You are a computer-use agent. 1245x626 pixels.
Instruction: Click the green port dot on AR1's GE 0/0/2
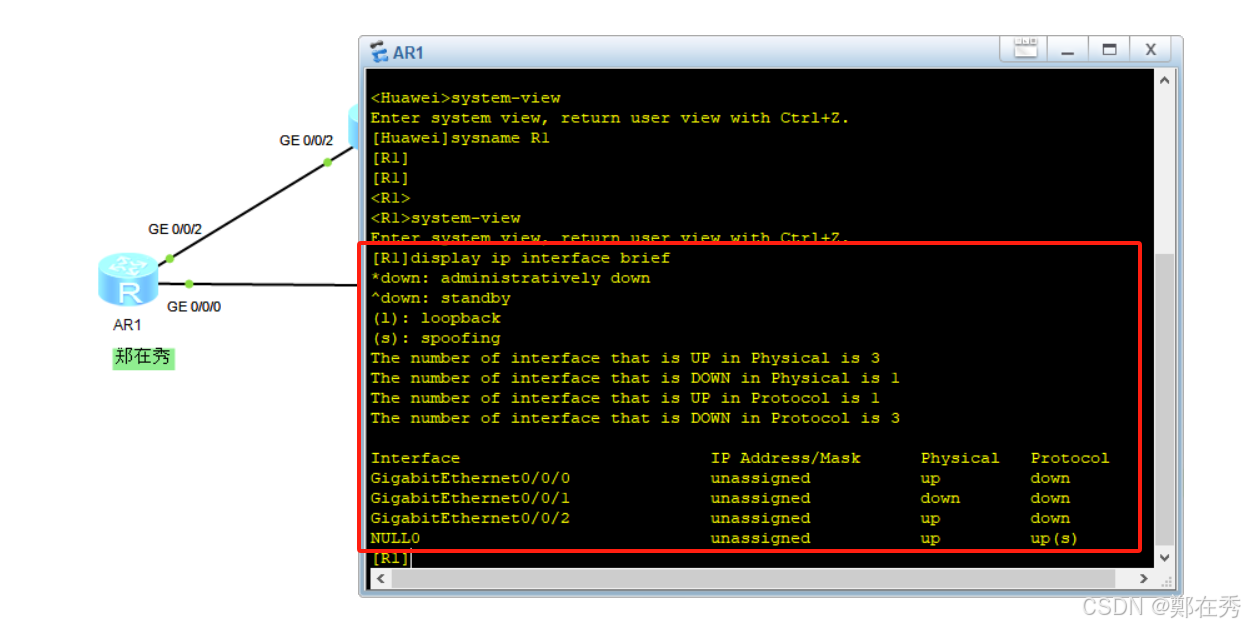pyautogui.click(x=170, y=258)
